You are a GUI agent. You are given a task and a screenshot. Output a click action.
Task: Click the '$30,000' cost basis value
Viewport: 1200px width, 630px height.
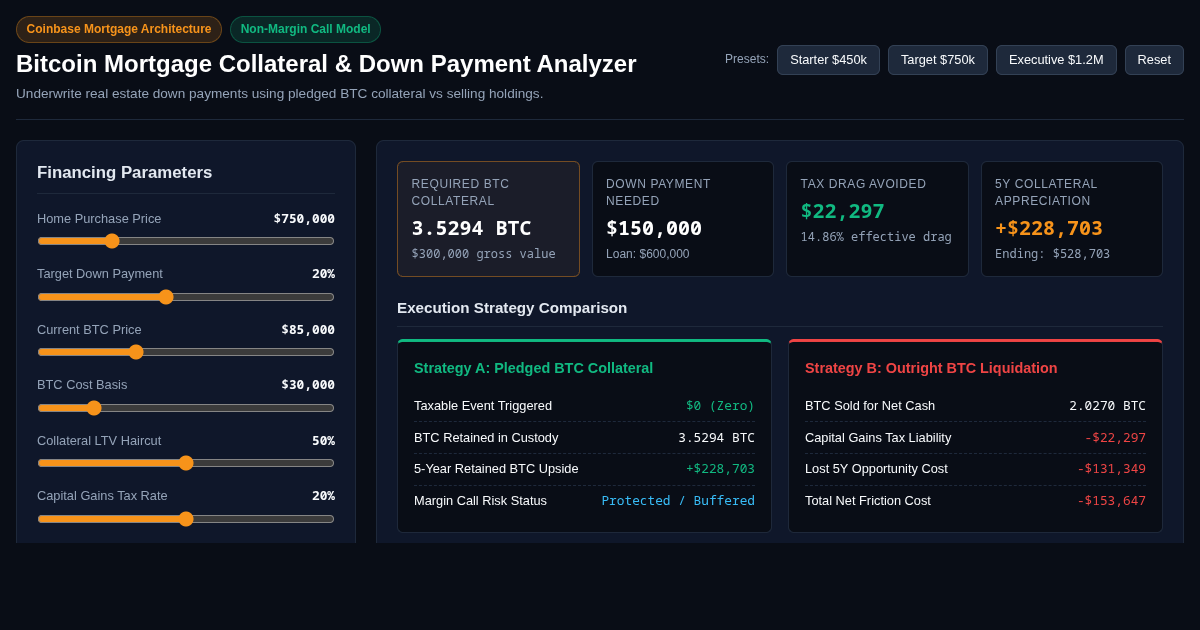click(308, 385)
